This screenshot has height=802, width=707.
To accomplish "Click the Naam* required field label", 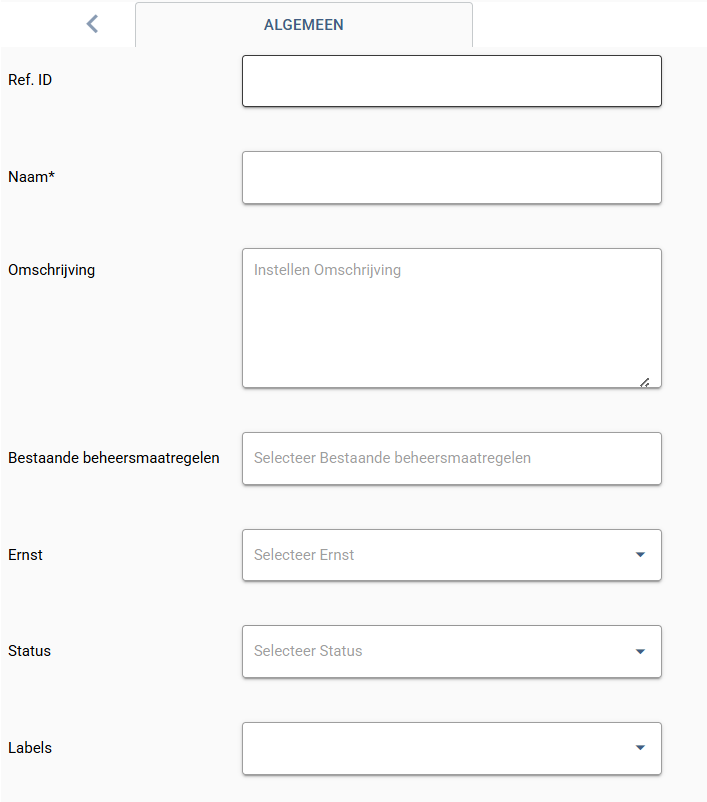I will (x=31, y=176).
